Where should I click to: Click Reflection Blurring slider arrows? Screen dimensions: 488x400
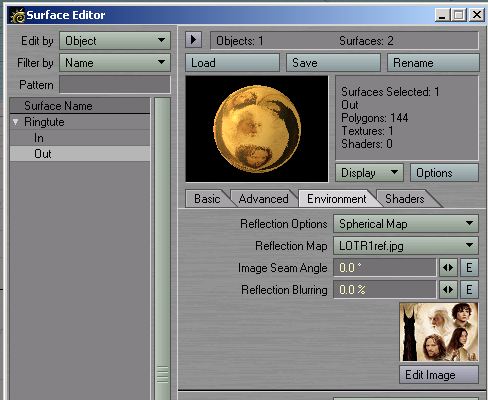tap(448, 290)
